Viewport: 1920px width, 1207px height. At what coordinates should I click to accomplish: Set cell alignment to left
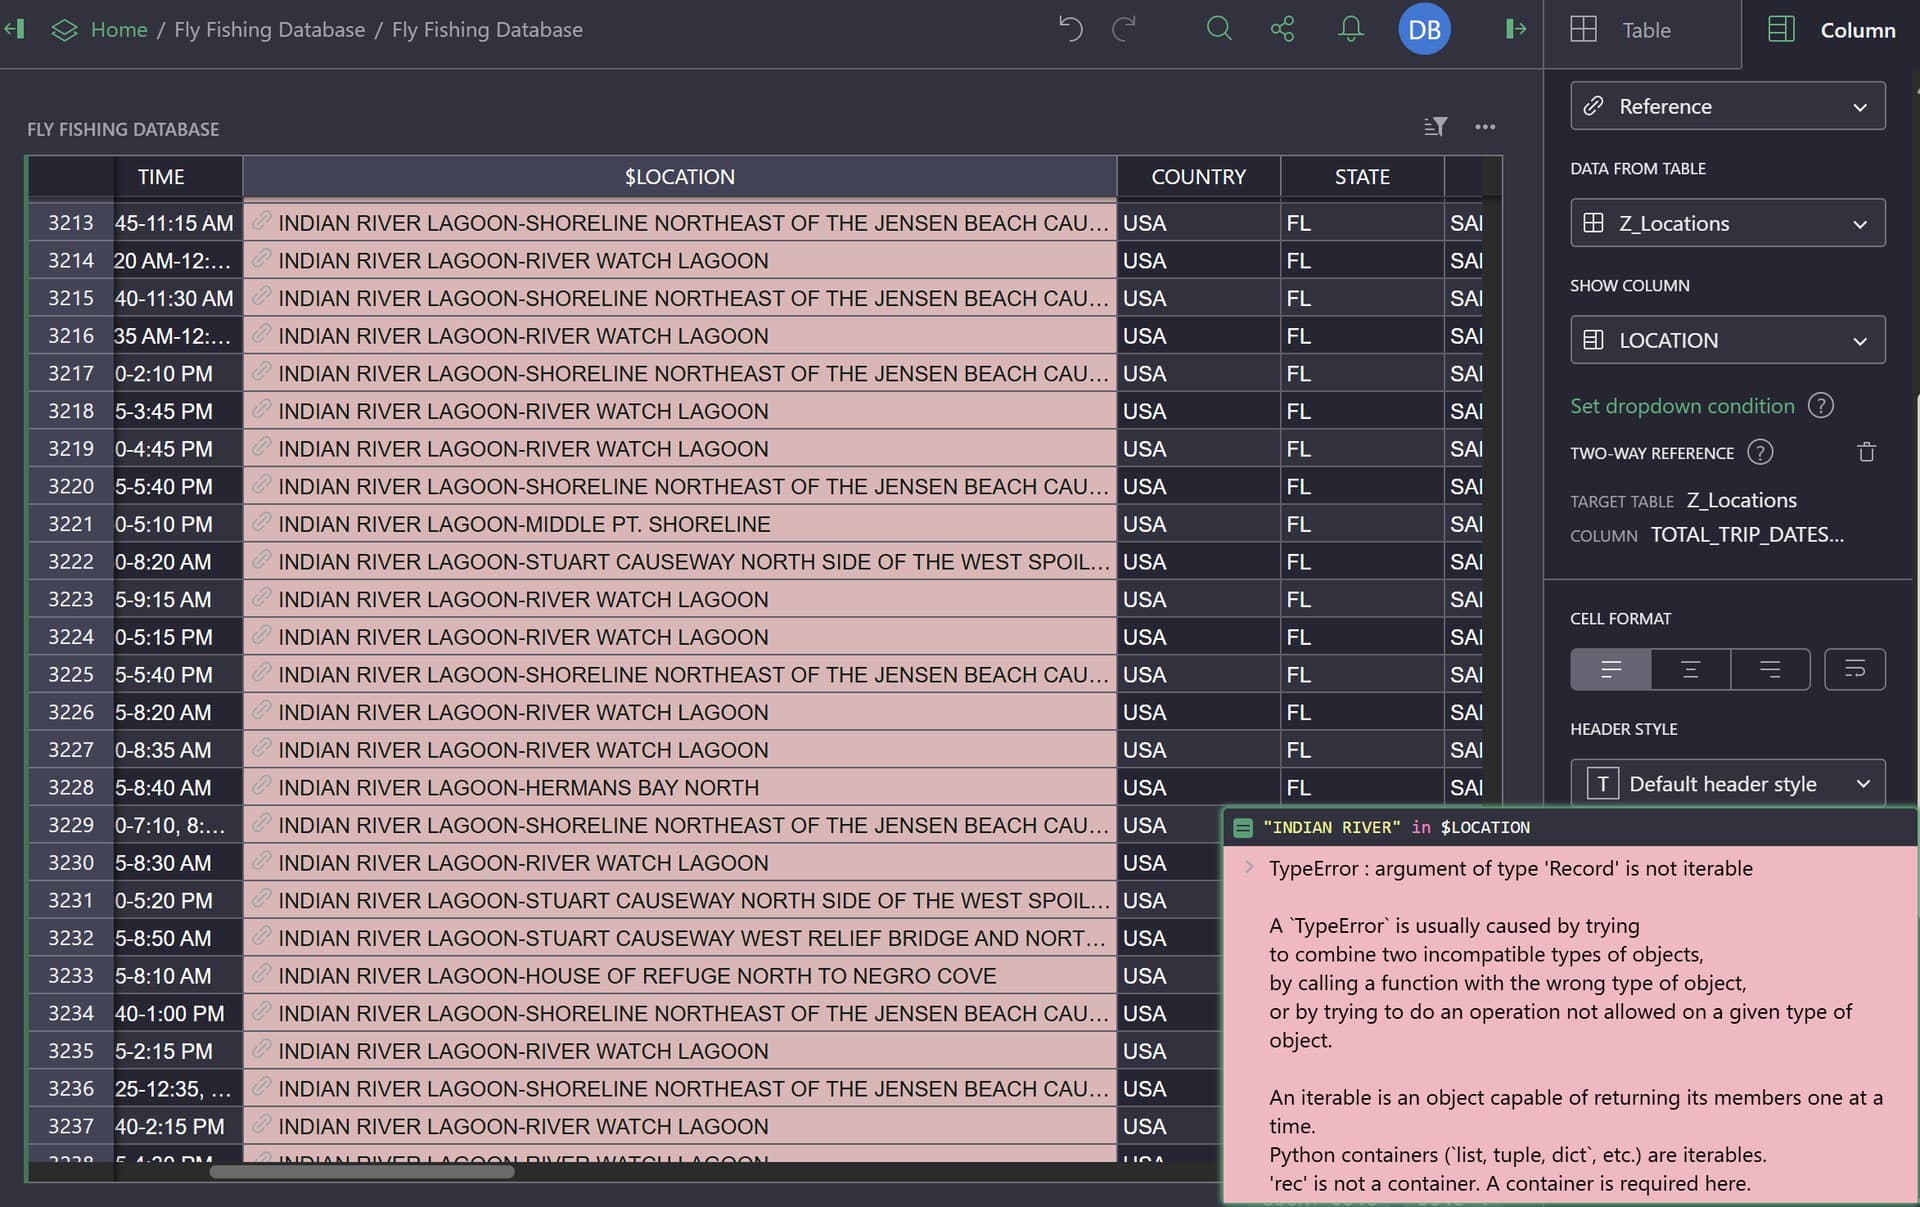tap(1610, 669)
